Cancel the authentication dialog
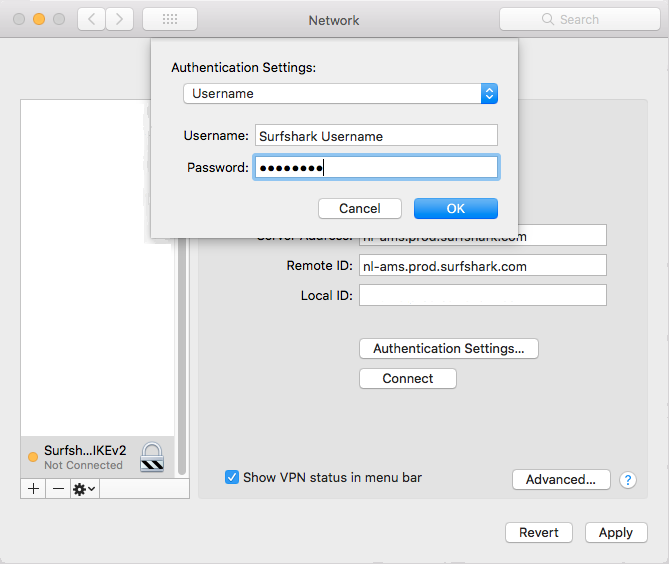The width and height of the screenshot is (669, 564). pyautogui.click(x=360, y=209)
